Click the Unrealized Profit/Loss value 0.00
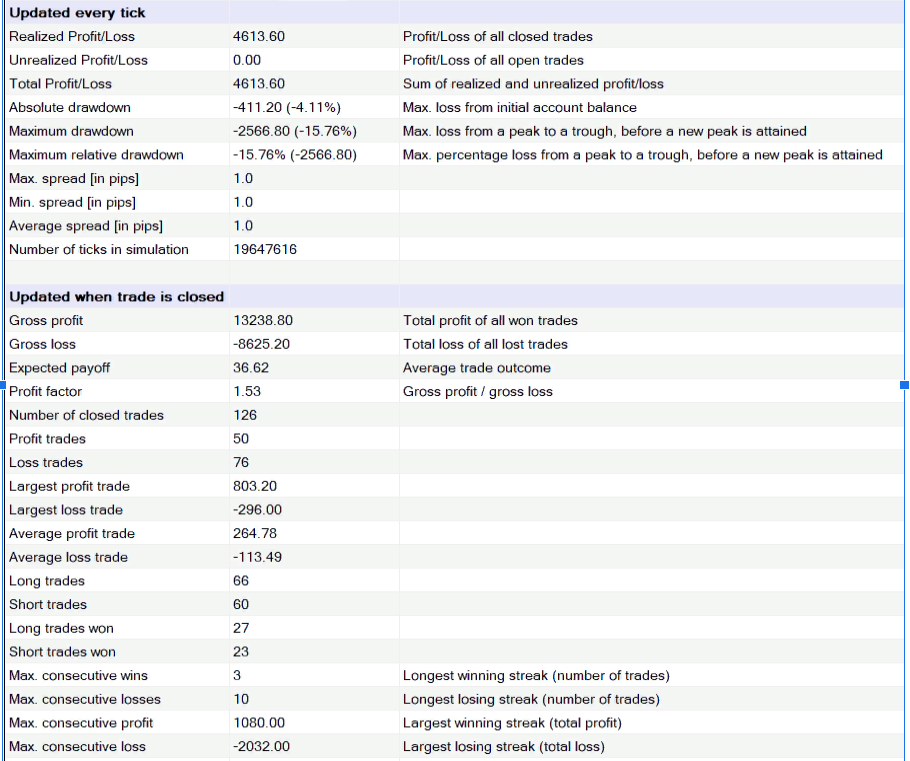Image resolution: width=910 pixels, height=761 pixels. [246, 60]
